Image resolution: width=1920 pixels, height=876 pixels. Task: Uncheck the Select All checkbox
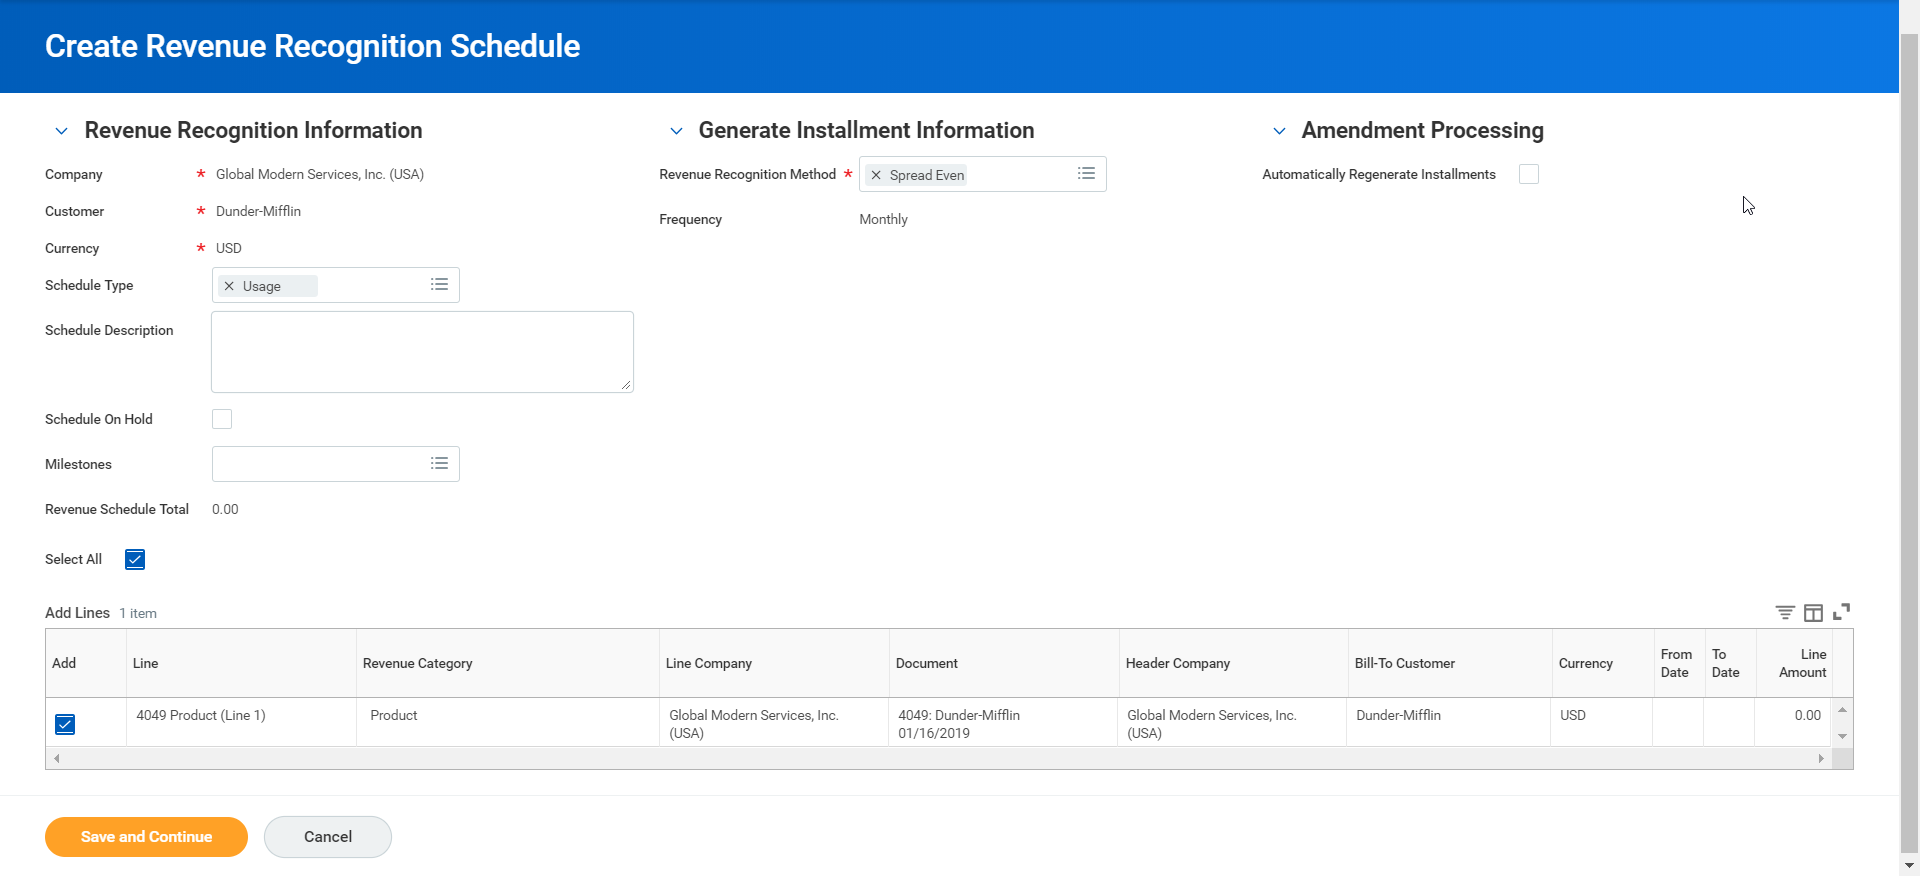(x=135, y=559)
